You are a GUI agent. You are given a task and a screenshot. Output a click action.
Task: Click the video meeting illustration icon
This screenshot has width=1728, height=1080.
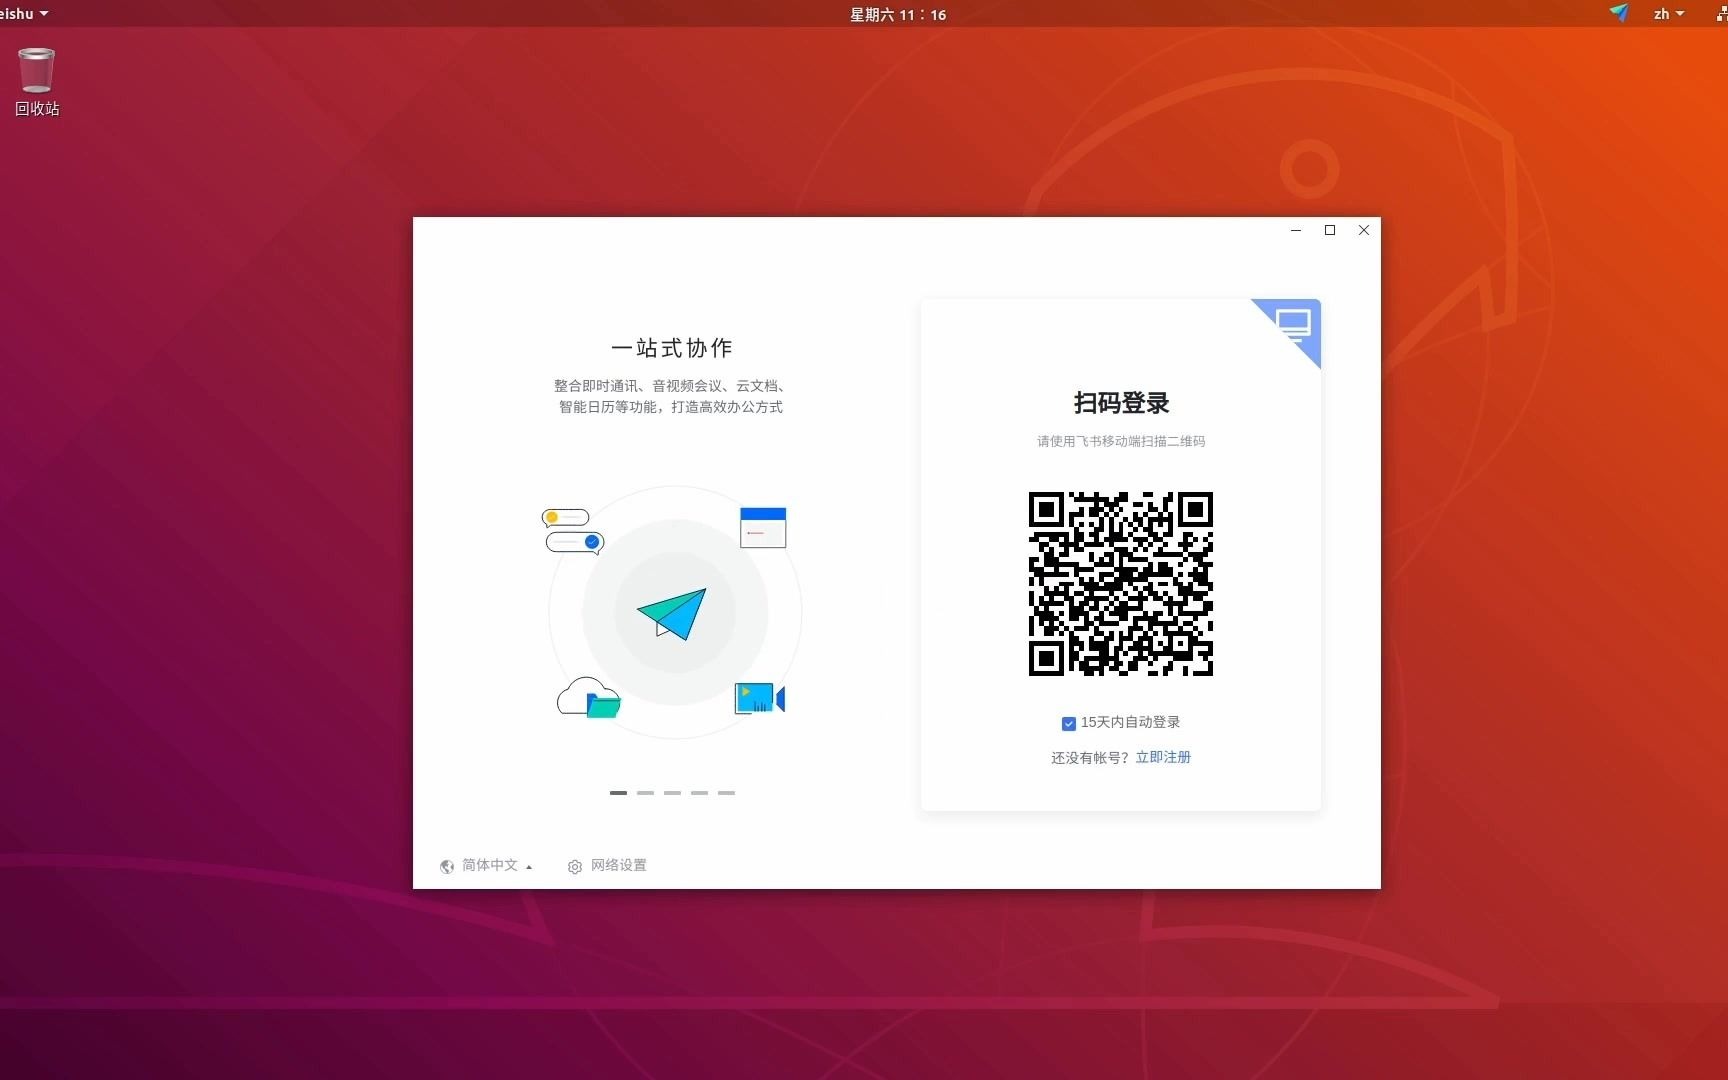point(760,698)
